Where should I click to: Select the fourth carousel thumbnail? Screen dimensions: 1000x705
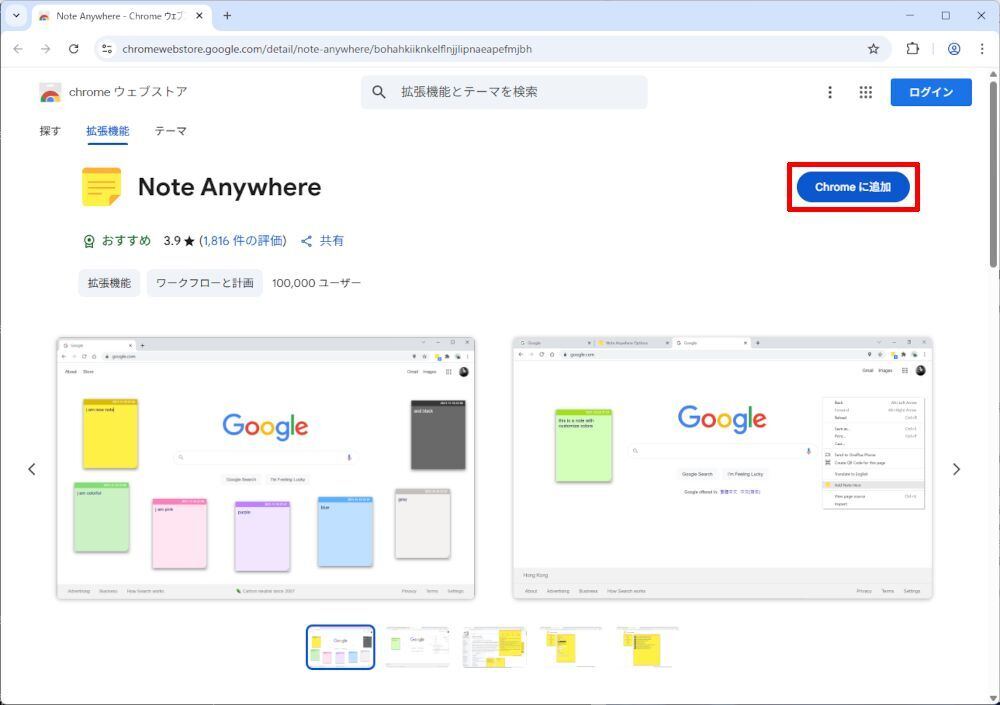coord(571,647)
